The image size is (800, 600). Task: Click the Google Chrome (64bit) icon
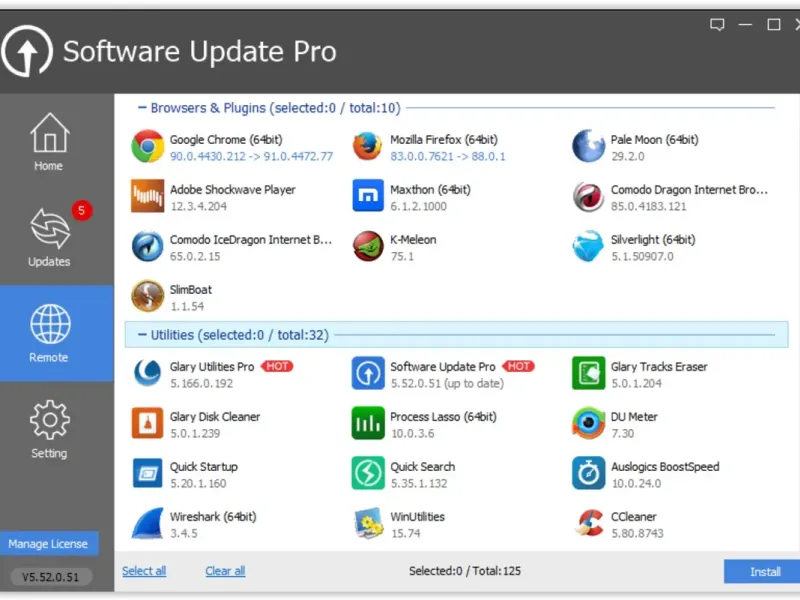[x=147, y=146]
